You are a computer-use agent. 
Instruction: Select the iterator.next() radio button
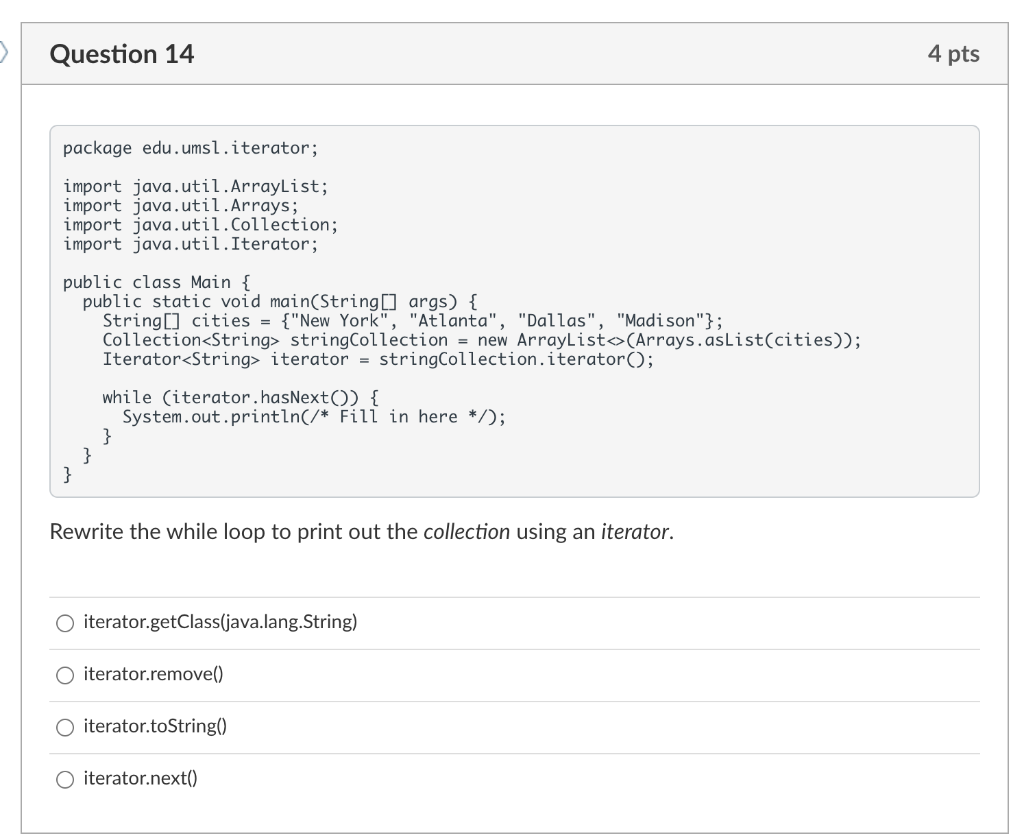(x=65, y=777)
